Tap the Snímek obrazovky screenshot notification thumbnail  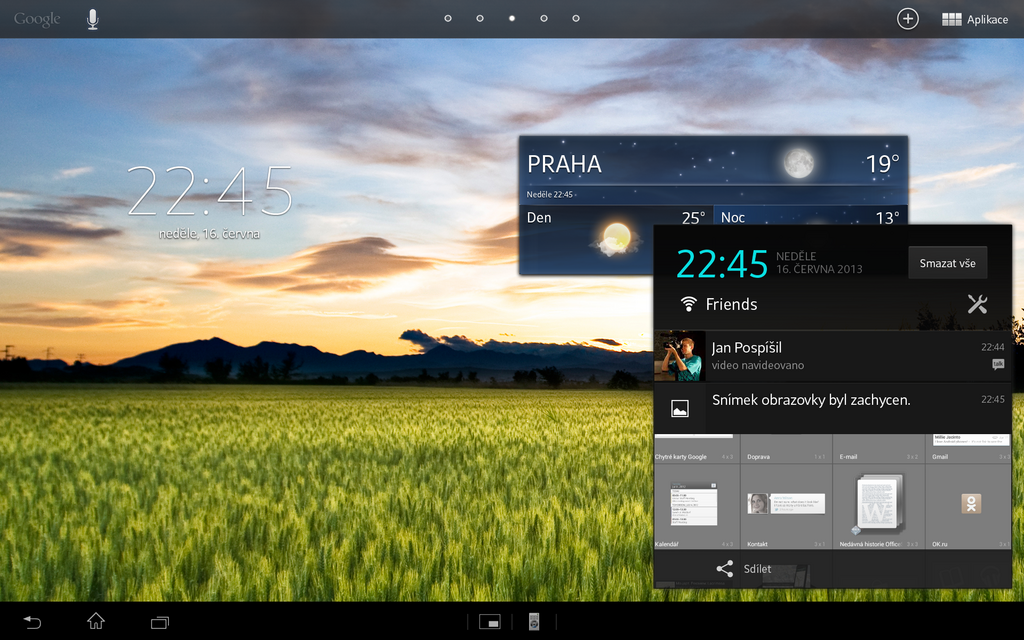click(x=680, y=408)
